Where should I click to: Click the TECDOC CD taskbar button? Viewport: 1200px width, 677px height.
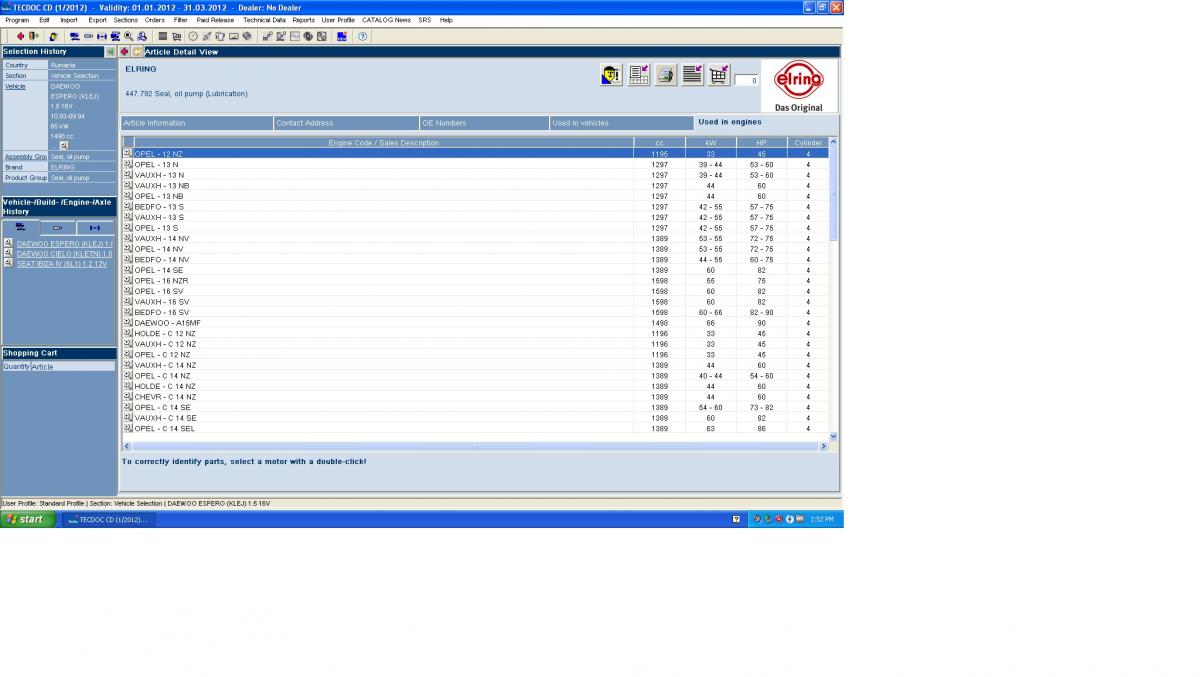pos(109,520)
